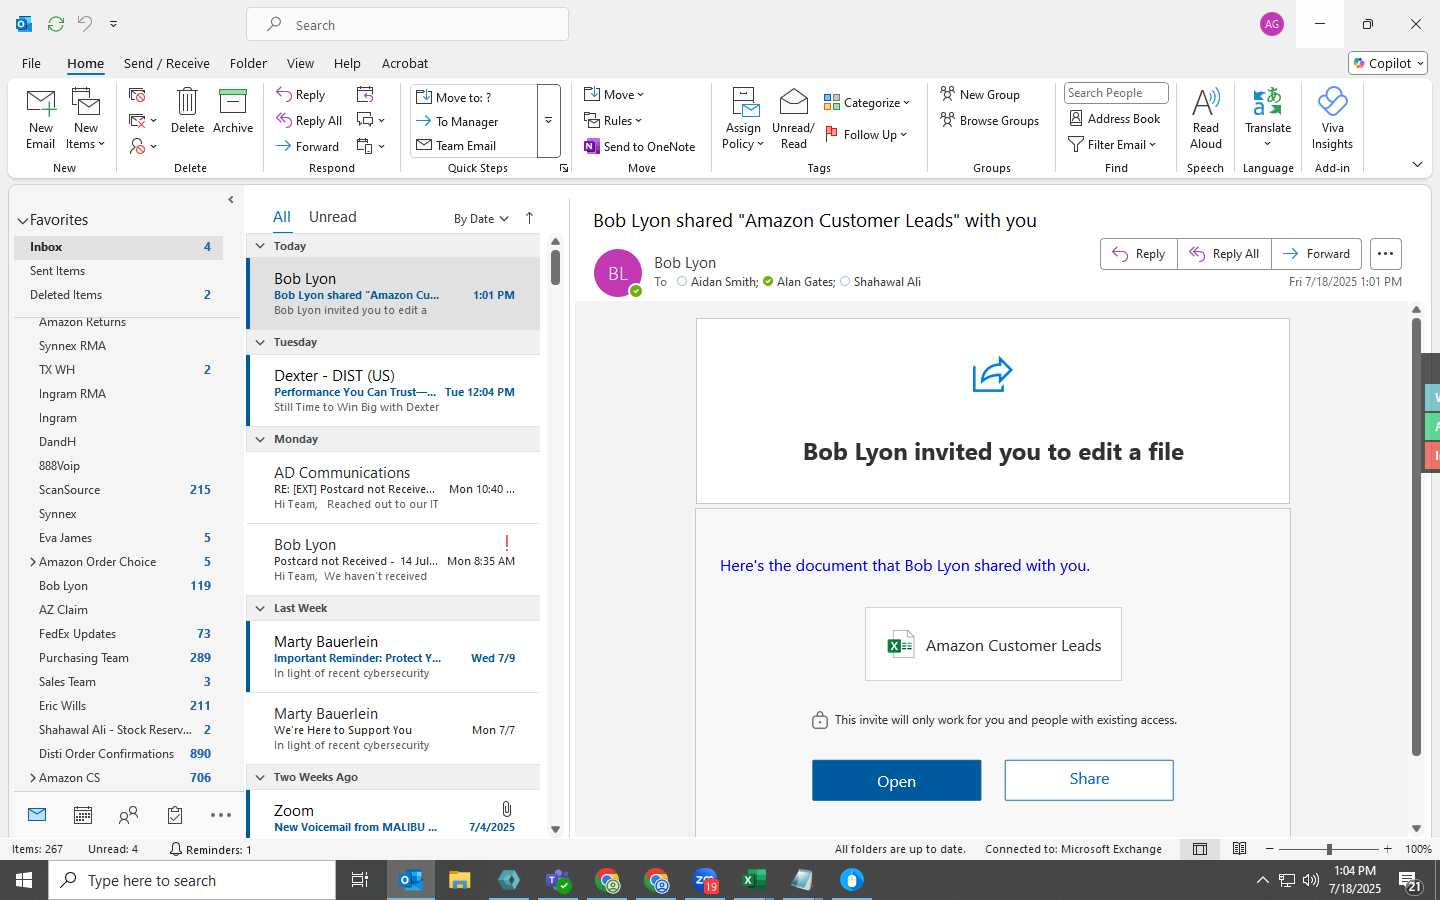Toggle sort order arrow in message list

click(x=529, y=218)
